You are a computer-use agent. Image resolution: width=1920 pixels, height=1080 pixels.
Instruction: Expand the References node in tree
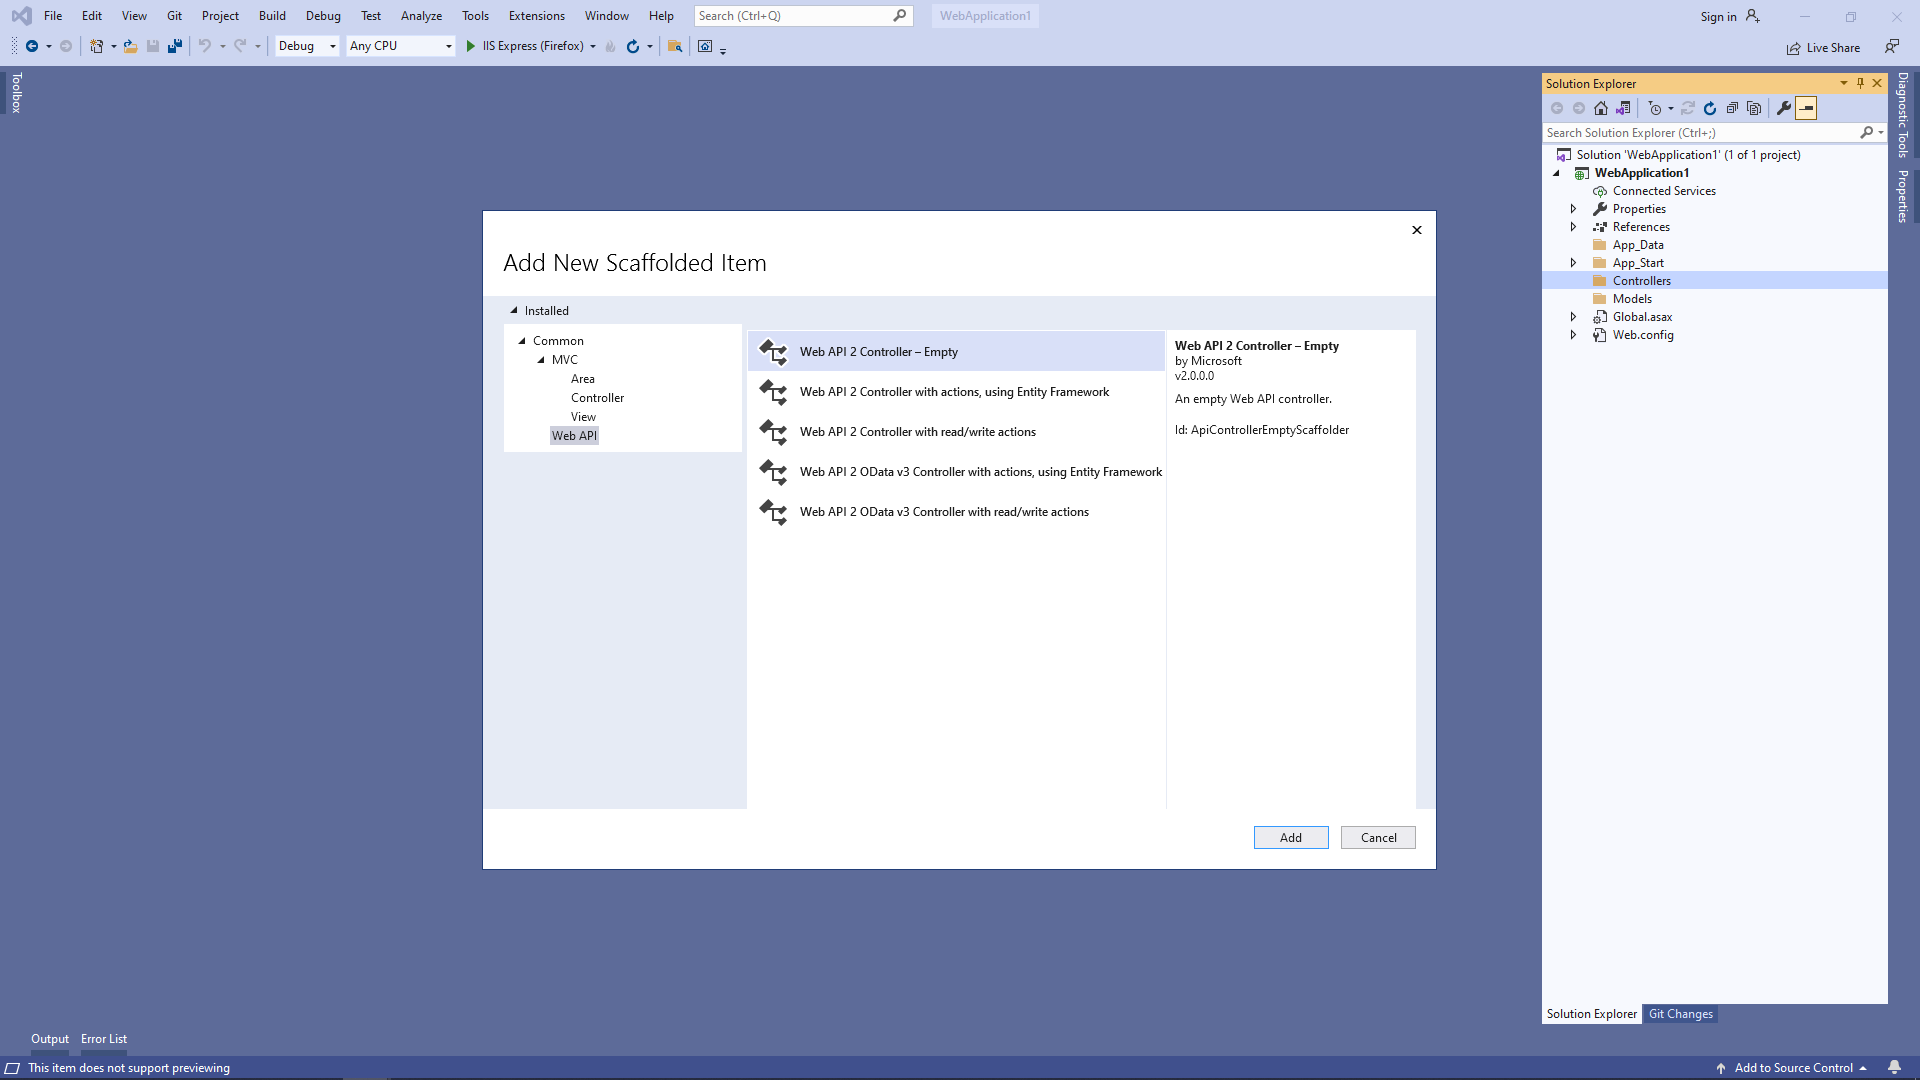(x=1573, y=227)
